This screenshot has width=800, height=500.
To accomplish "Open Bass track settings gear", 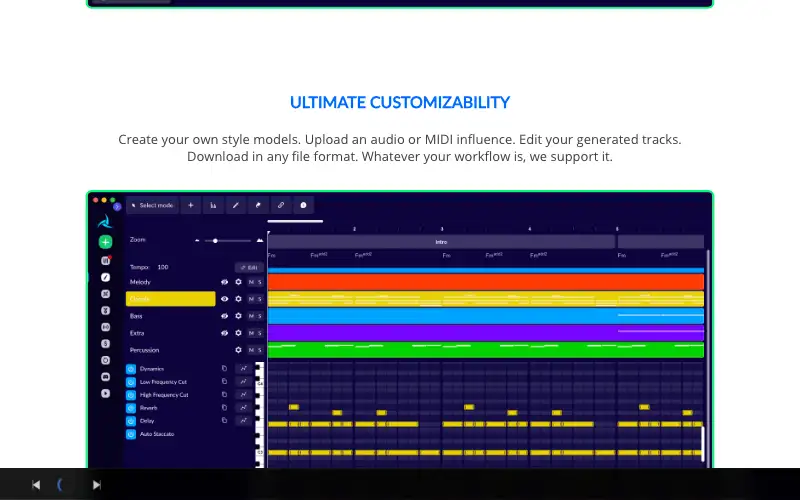I will click(238, 316).
